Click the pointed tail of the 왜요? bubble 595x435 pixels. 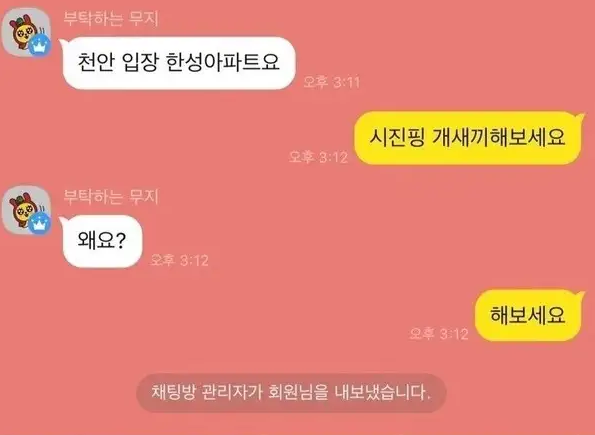coord(63,221)
